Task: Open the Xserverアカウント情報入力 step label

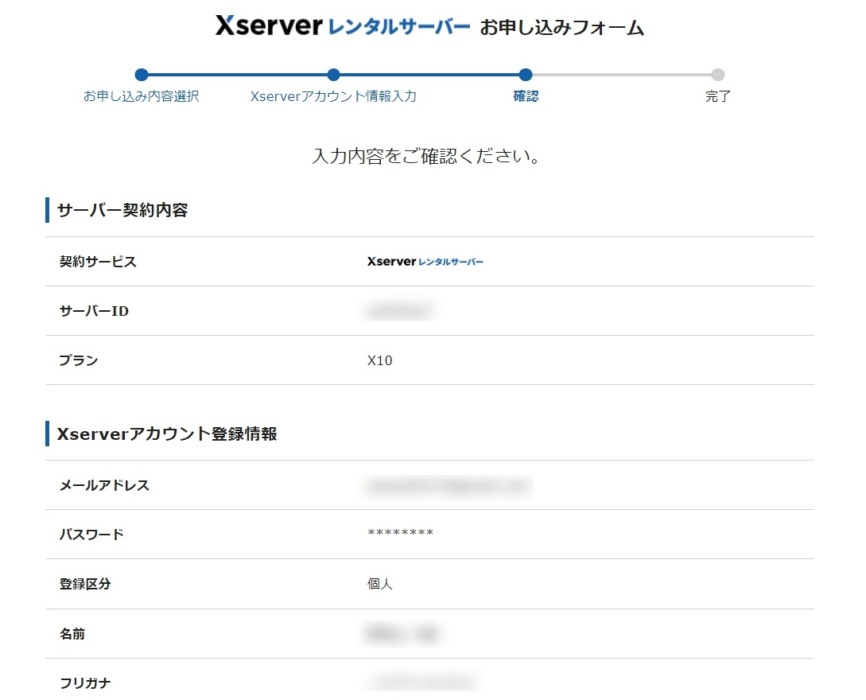Action: [x=333, y=96]
